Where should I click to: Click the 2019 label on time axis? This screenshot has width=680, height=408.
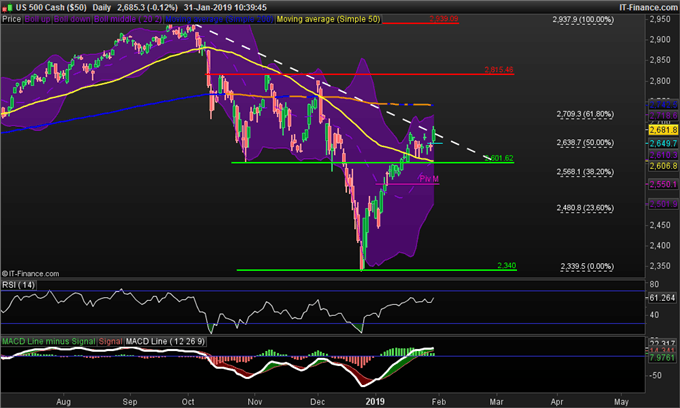[375, 401]
